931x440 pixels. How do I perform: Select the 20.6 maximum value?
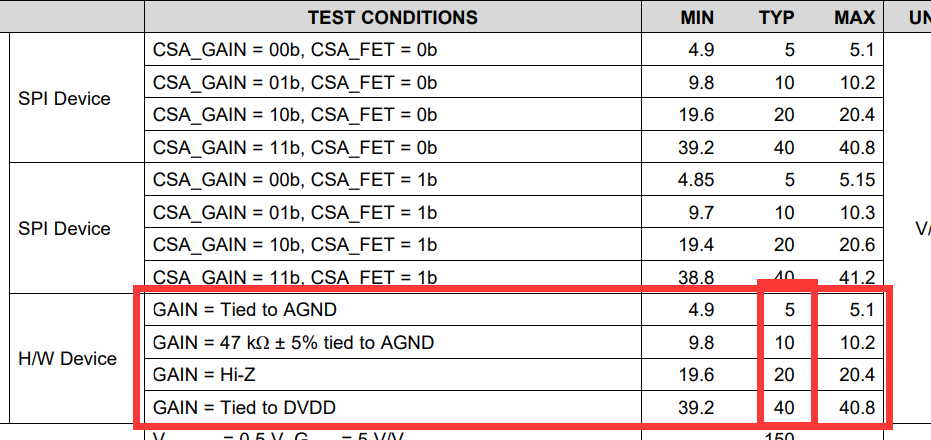pos(857,245)
